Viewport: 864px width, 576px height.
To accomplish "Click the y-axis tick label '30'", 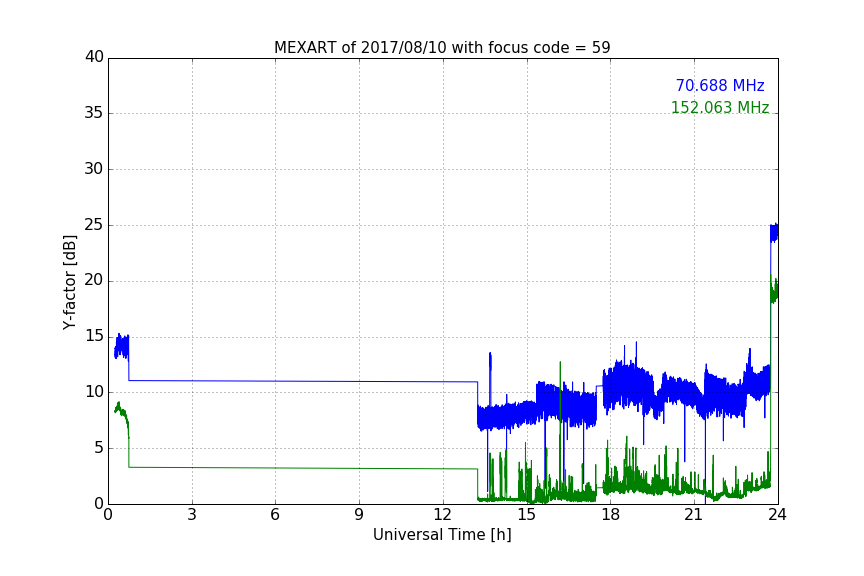I will pos(94,169).
